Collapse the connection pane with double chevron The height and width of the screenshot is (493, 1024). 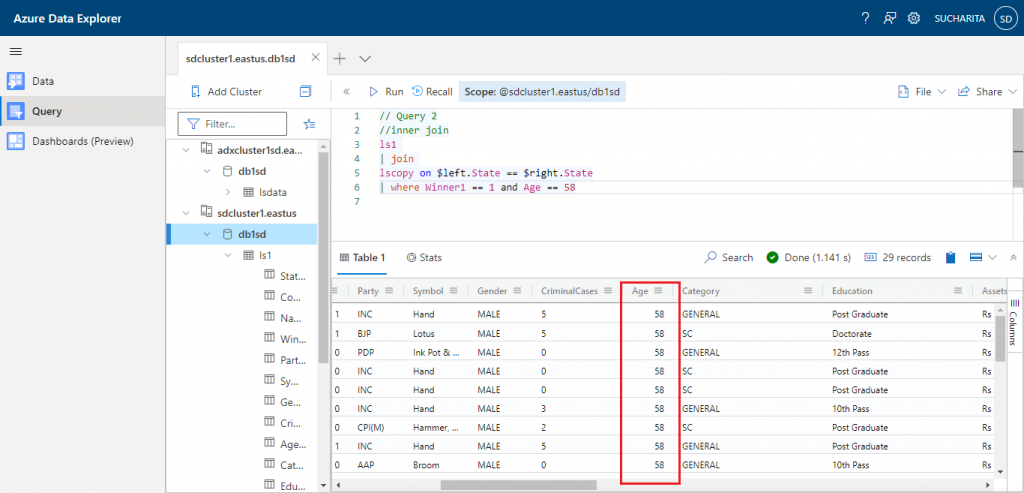[x=346, y=91]
